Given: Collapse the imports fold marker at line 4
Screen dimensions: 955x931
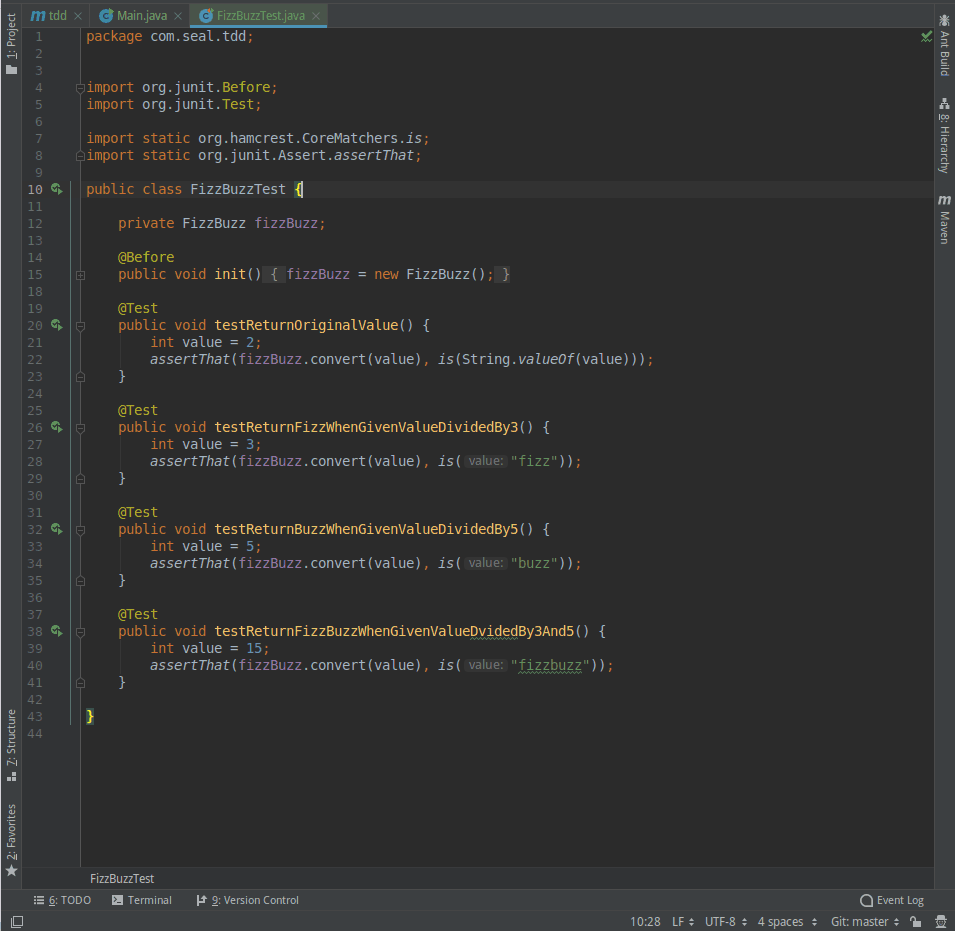Looking at the screenshot, I should coord(80,88).
